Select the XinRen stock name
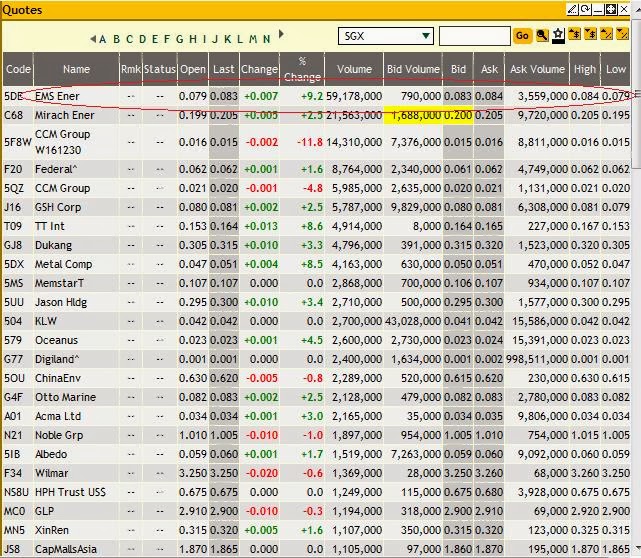641x558 pixels. point(52,530)
